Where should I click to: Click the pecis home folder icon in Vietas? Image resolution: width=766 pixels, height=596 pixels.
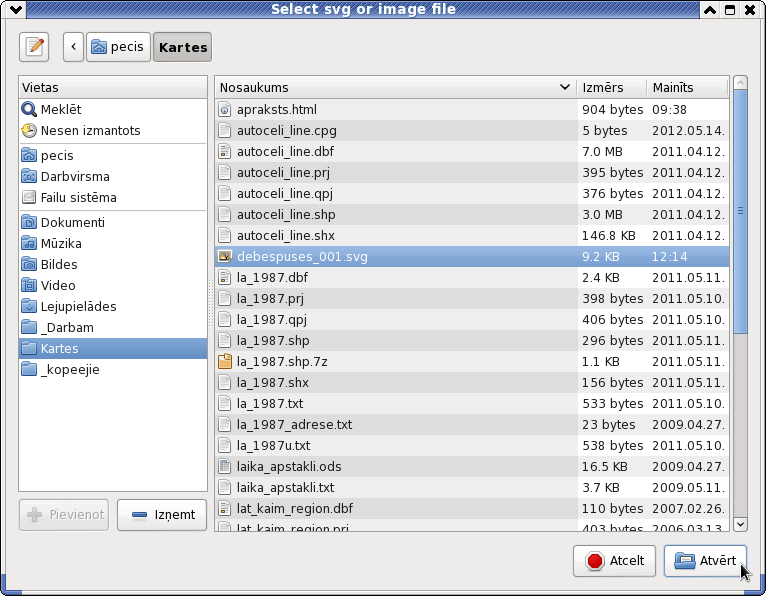[29, 155]
